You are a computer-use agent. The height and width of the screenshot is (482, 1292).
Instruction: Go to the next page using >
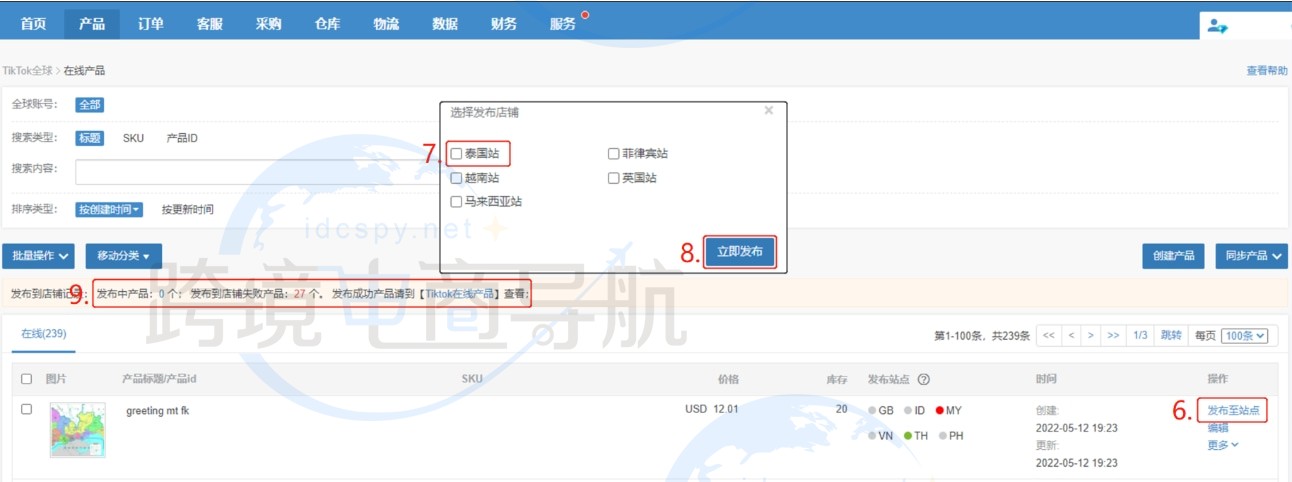click(x=1092, y=336)
